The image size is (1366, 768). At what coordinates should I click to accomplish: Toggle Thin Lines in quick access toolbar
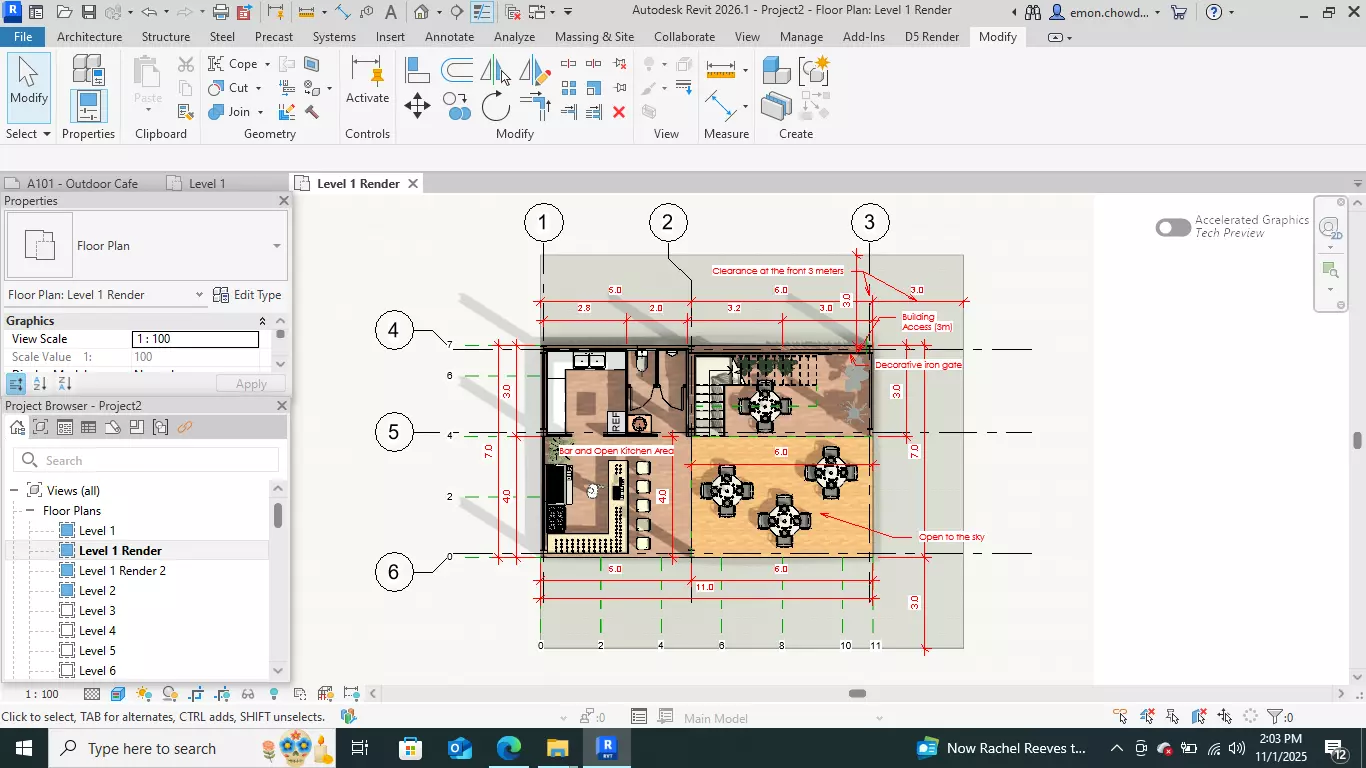pos(482,12)
